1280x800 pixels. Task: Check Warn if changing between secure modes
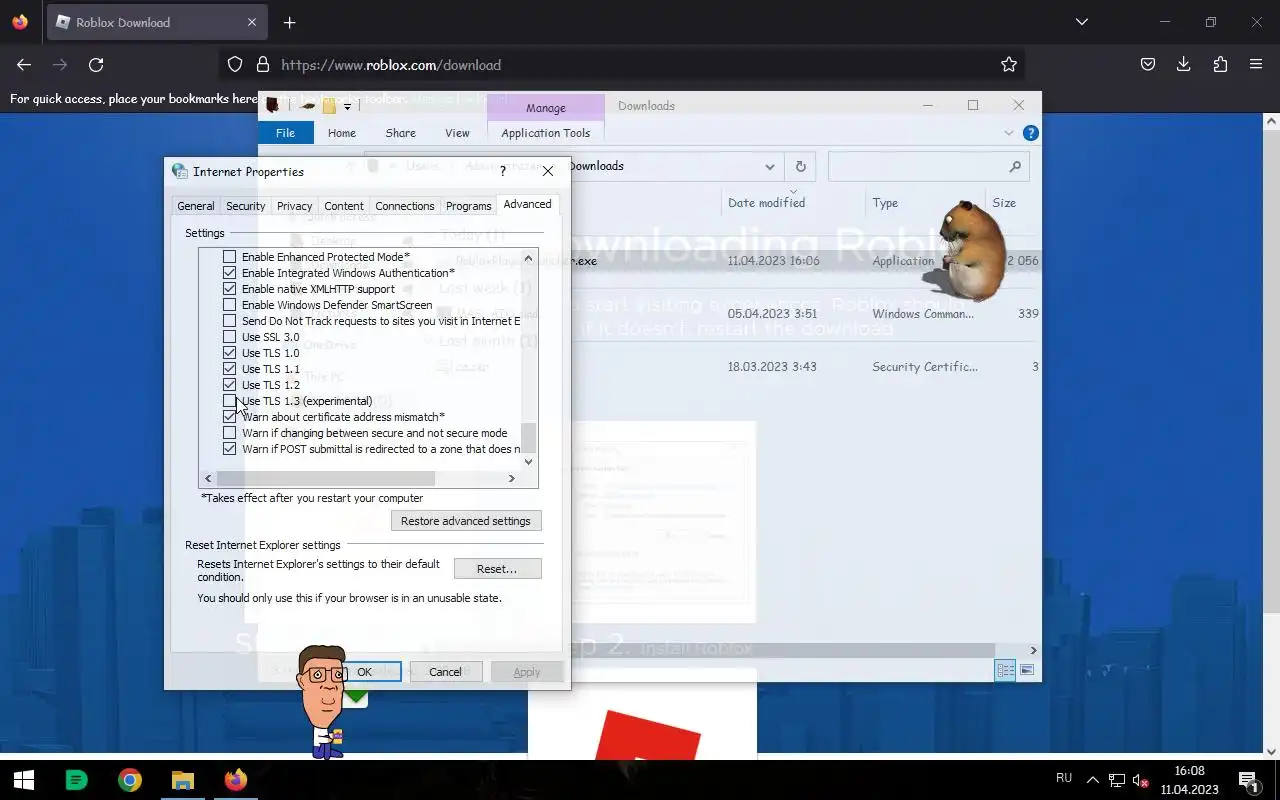[x=230, y=433]
